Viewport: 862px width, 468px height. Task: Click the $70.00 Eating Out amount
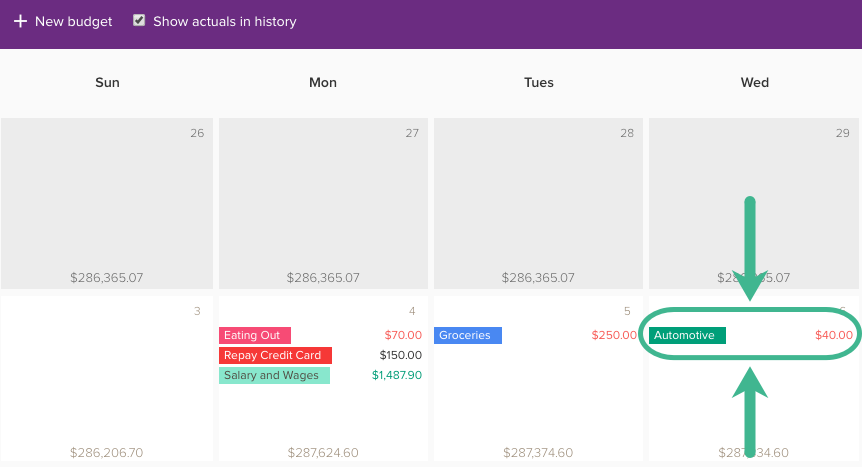[x=403, y=335]
